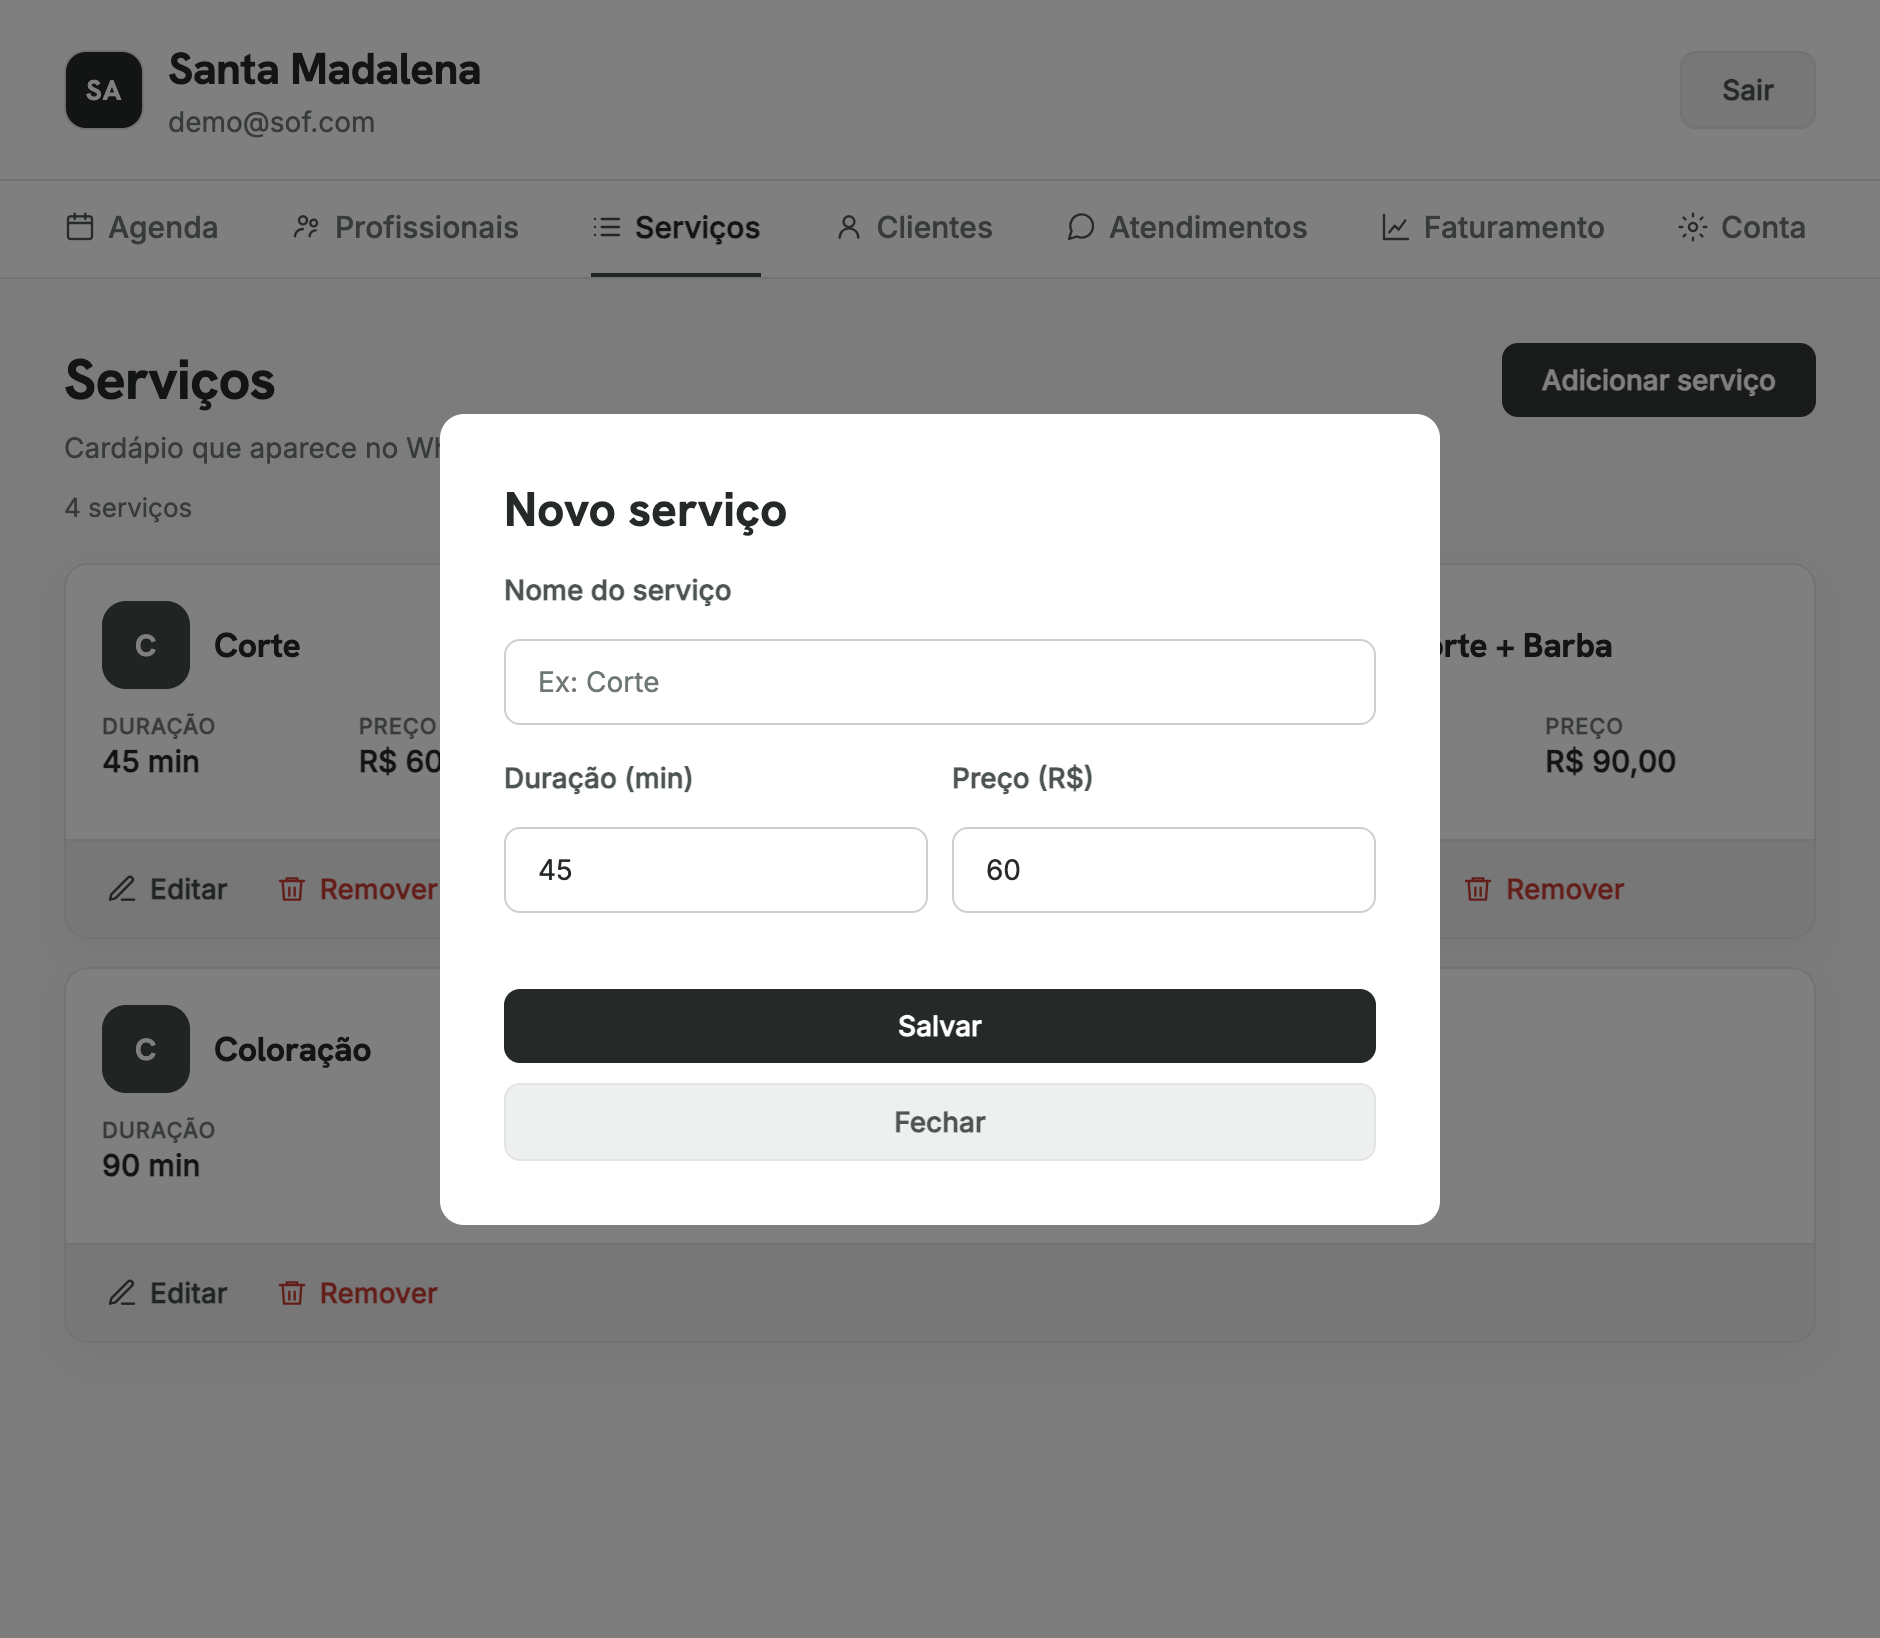Image resolution: width=1880 pixels, height=1638 pixels.
Task: Click the Santa Madalena business name
Action: click(324, 70)
